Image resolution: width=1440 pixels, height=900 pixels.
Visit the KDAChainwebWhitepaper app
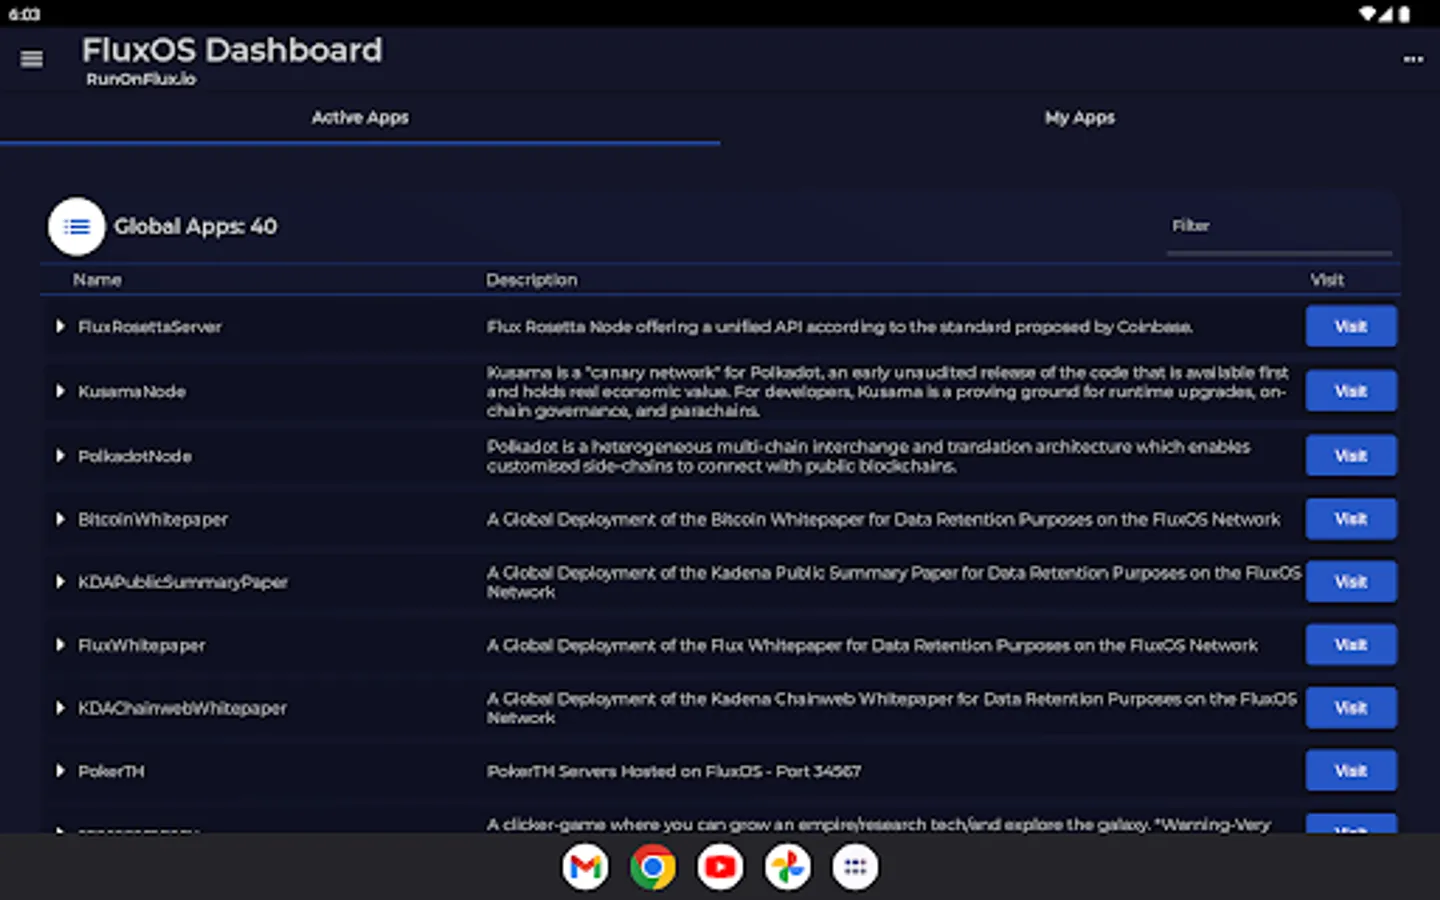pyautogui.click(x=1351, y=708)
